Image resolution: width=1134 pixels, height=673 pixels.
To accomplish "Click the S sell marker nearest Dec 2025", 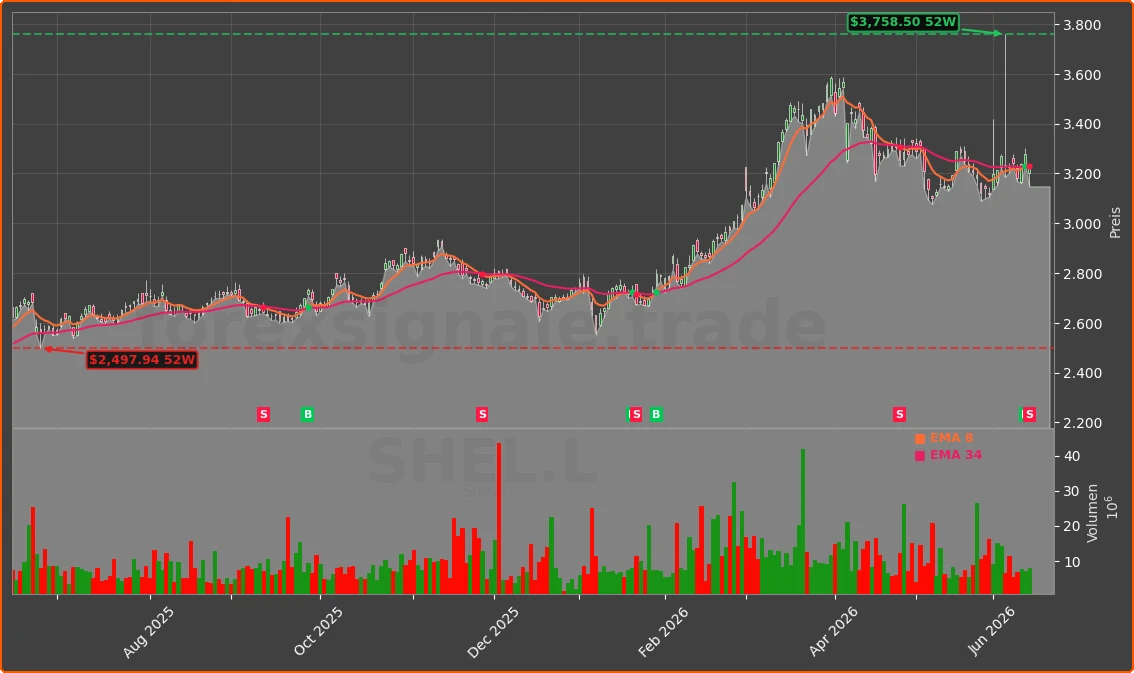I will (x=482, y=414).
